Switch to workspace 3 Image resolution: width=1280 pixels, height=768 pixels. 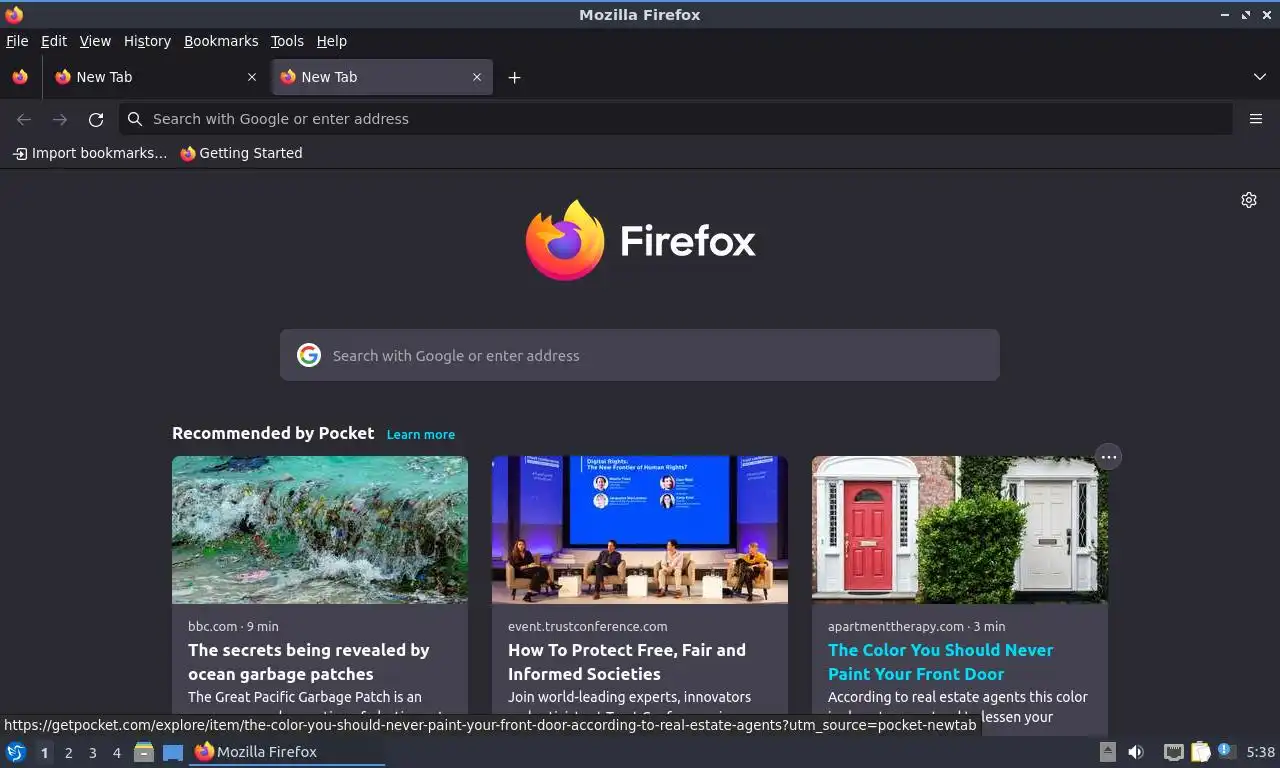pyautogui.click(x=92, y=753)
